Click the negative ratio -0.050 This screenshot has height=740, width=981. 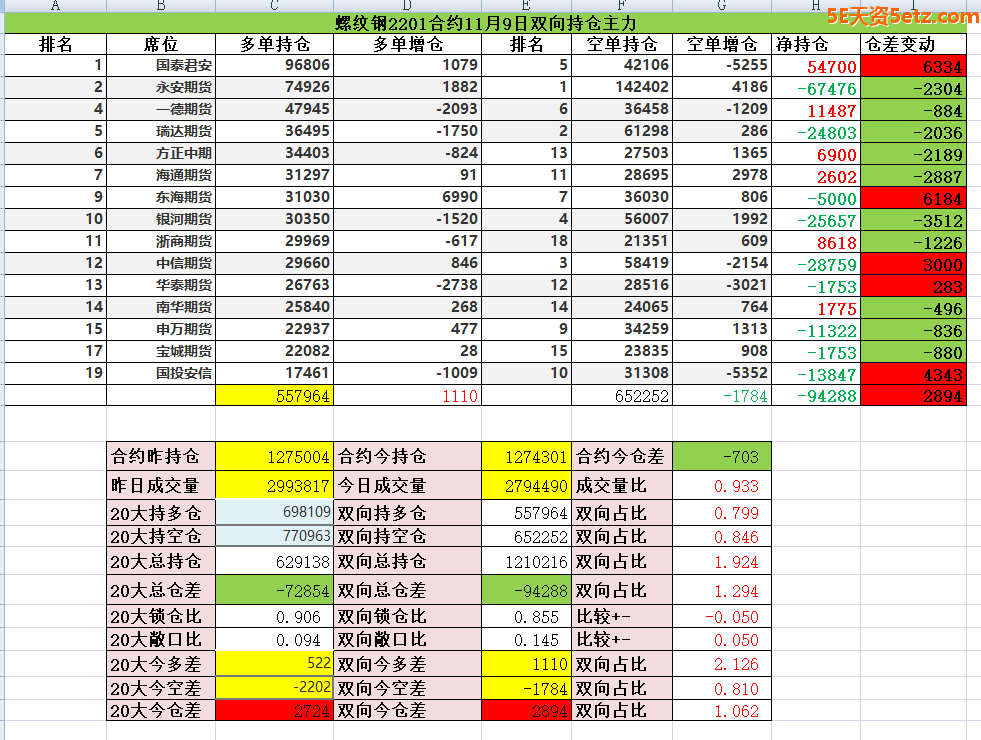click(722, 617)
